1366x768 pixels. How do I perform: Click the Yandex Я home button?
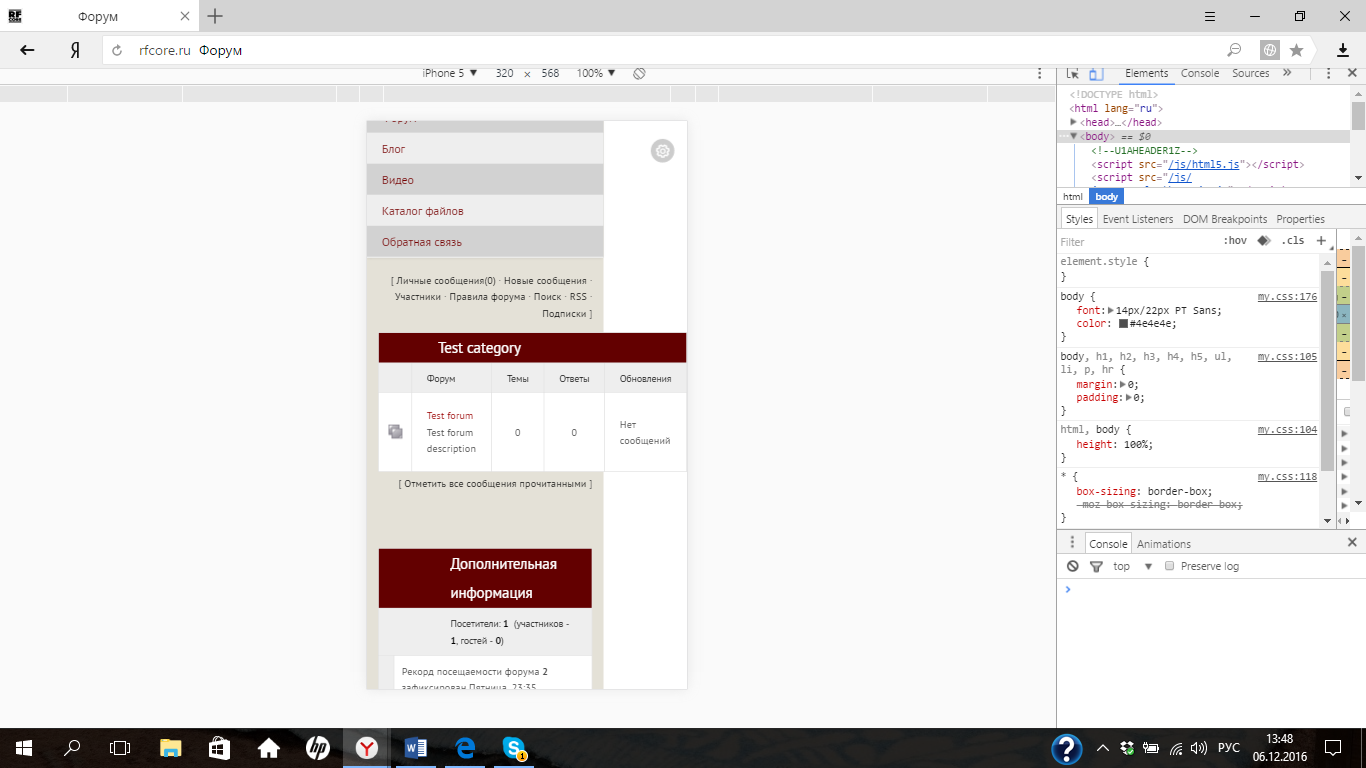74,50
